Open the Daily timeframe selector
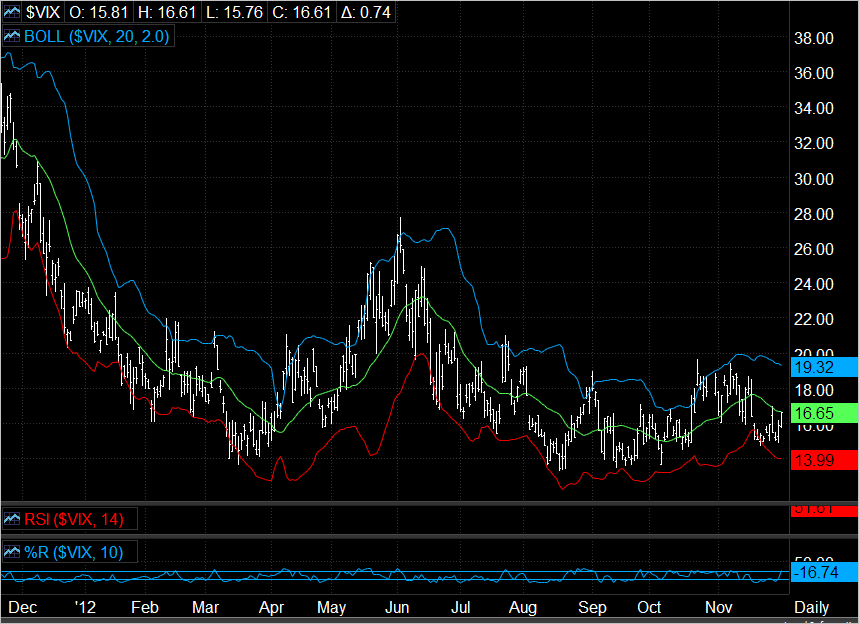 pyautogui.click(x=810, y=607)
